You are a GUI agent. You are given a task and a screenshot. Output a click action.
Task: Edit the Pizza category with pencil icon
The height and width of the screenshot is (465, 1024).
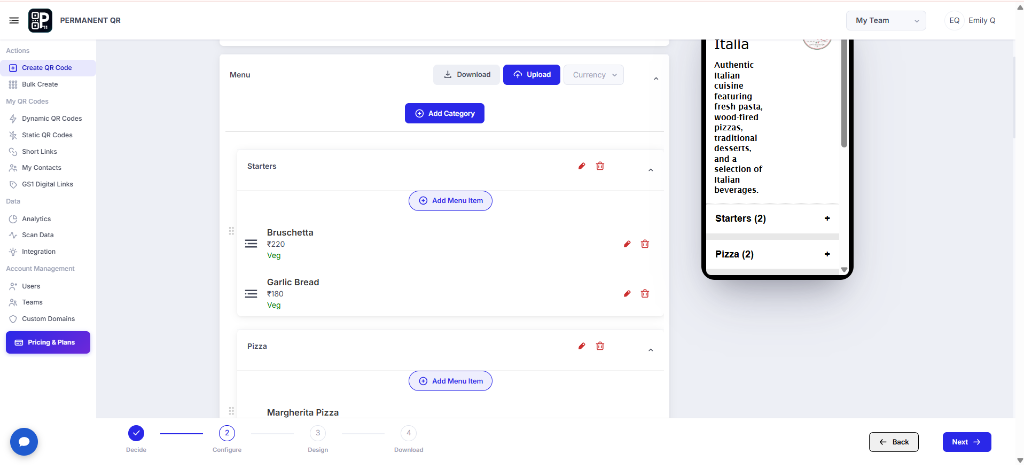[x=582, y=346]
